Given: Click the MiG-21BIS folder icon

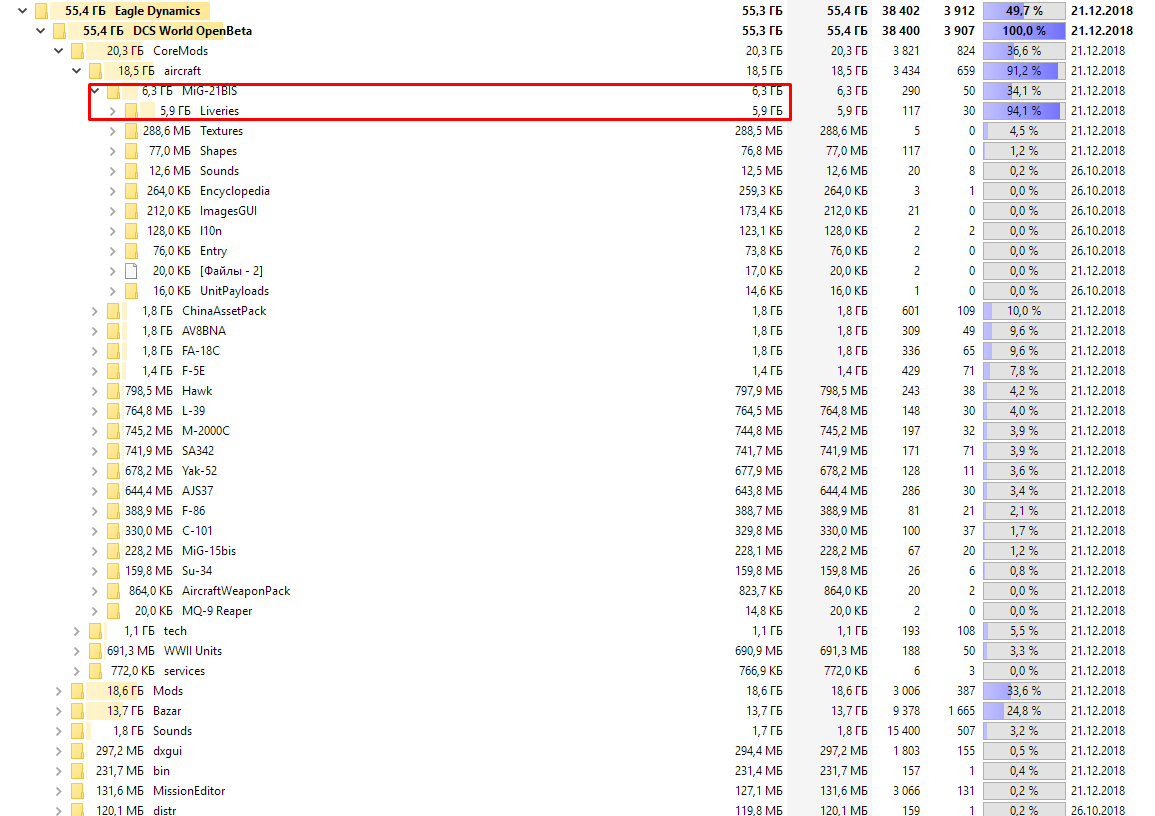Looking at the screenshot, I should 113,91.
